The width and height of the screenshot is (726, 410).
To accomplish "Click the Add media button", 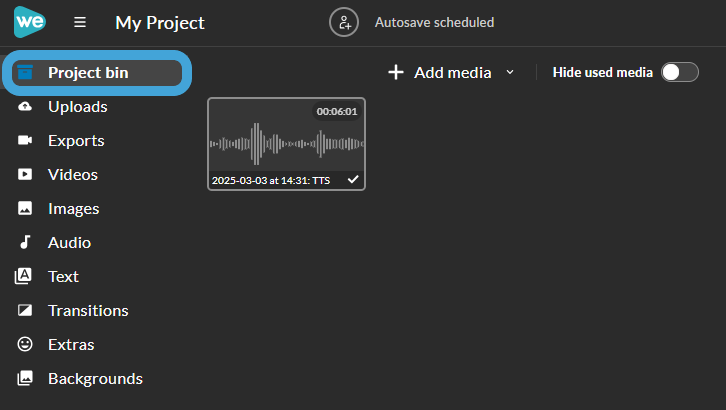I will pyautogui.click(x=439, y=73).
